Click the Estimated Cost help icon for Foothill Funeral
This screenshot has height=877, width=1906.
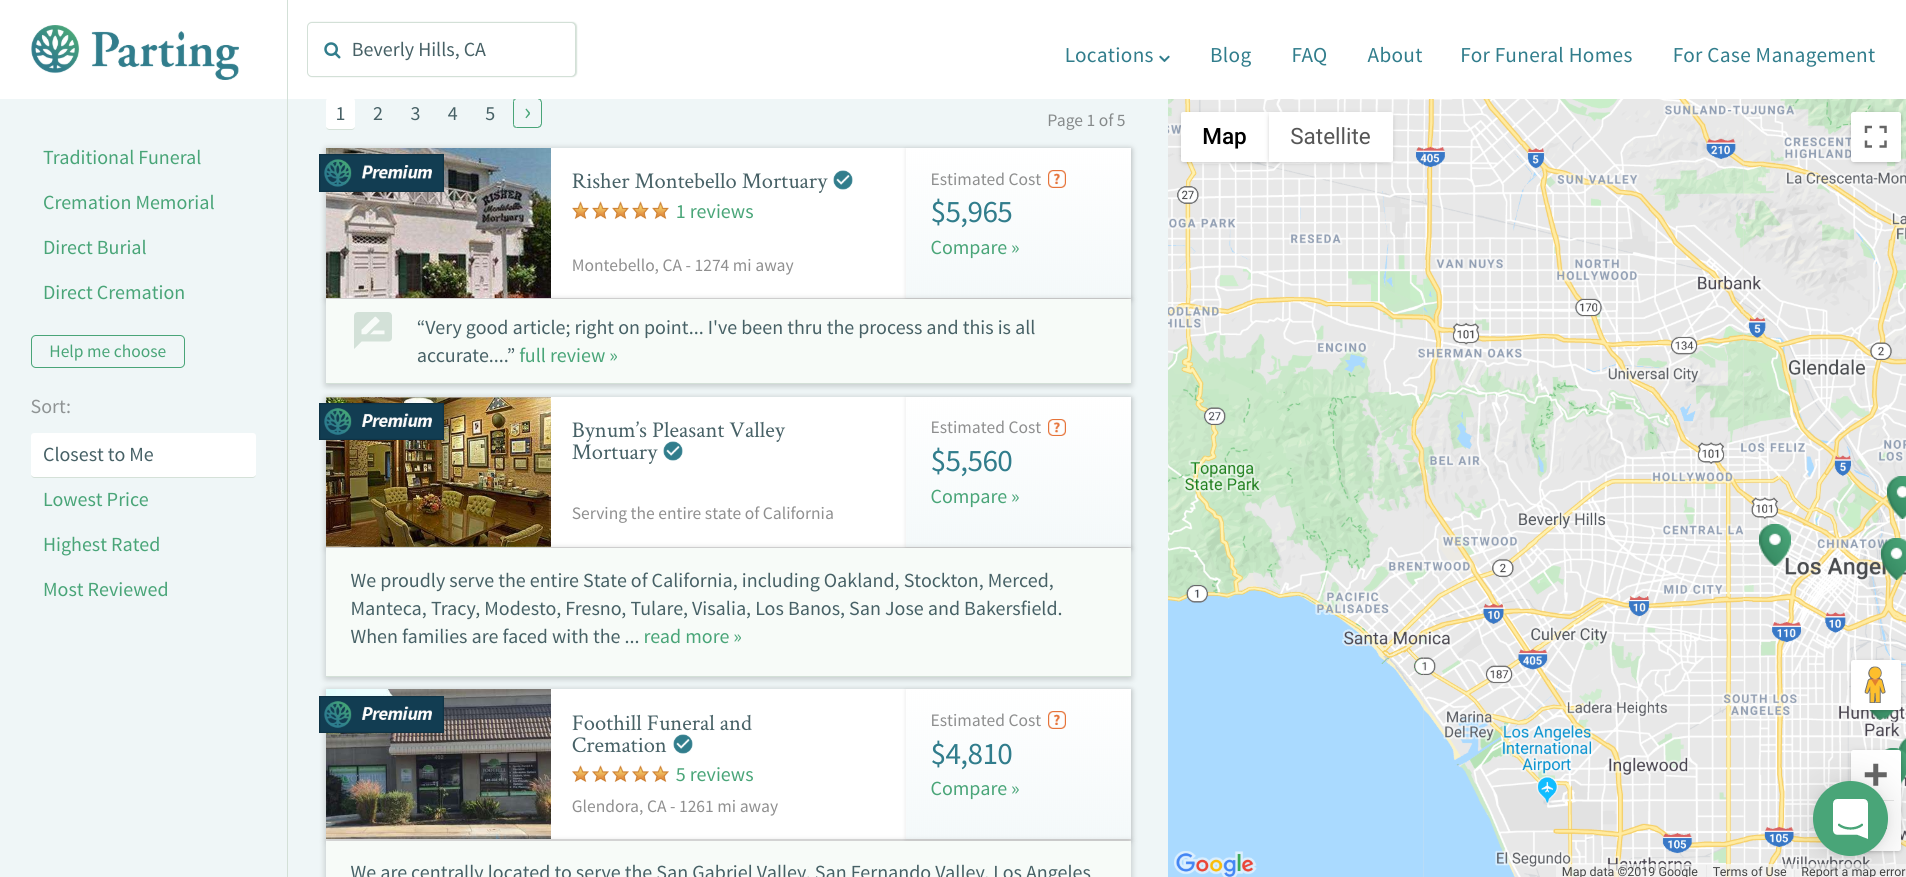click(x=1057, y=720)
